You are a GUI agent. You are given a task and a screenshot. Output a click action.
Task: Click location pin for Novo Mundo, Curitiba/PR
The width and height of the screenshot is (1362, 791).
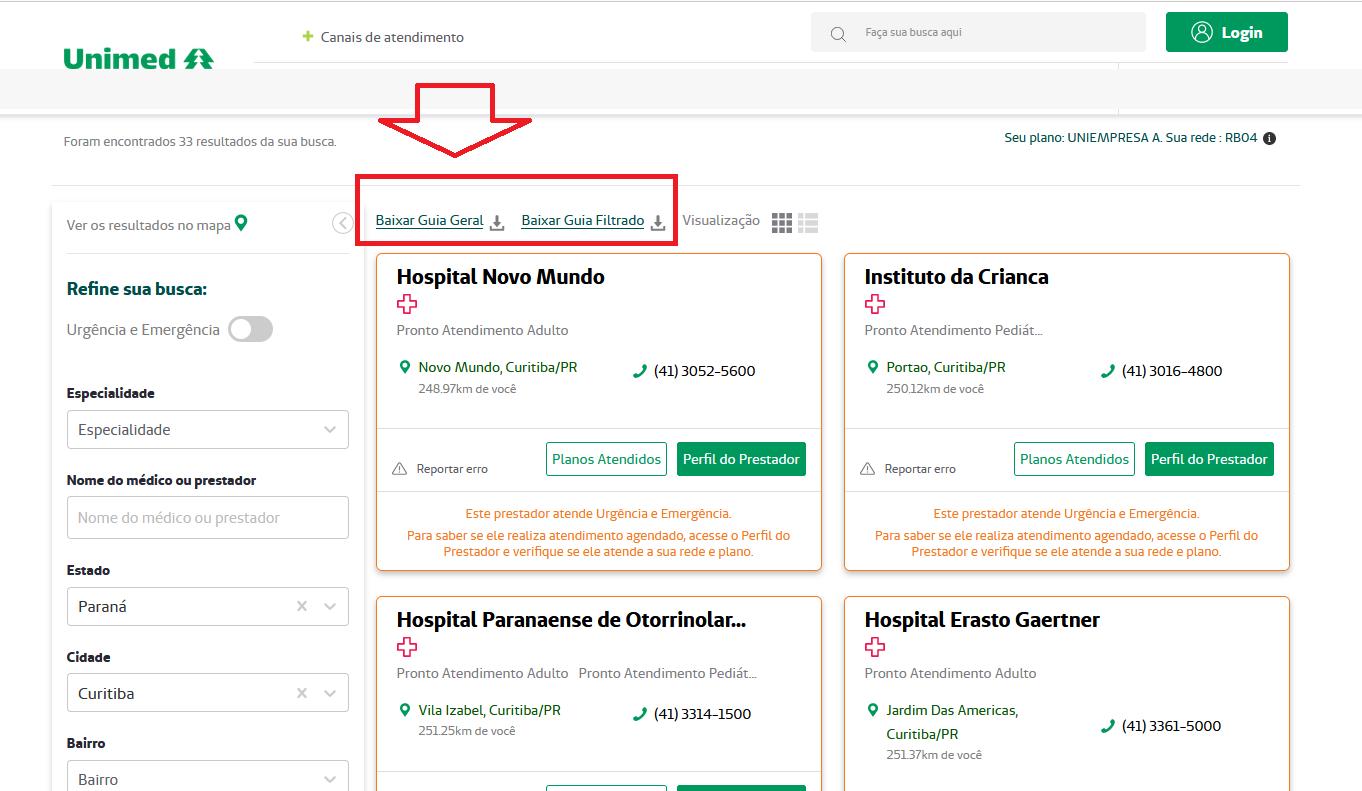click(x=405, y=367)
